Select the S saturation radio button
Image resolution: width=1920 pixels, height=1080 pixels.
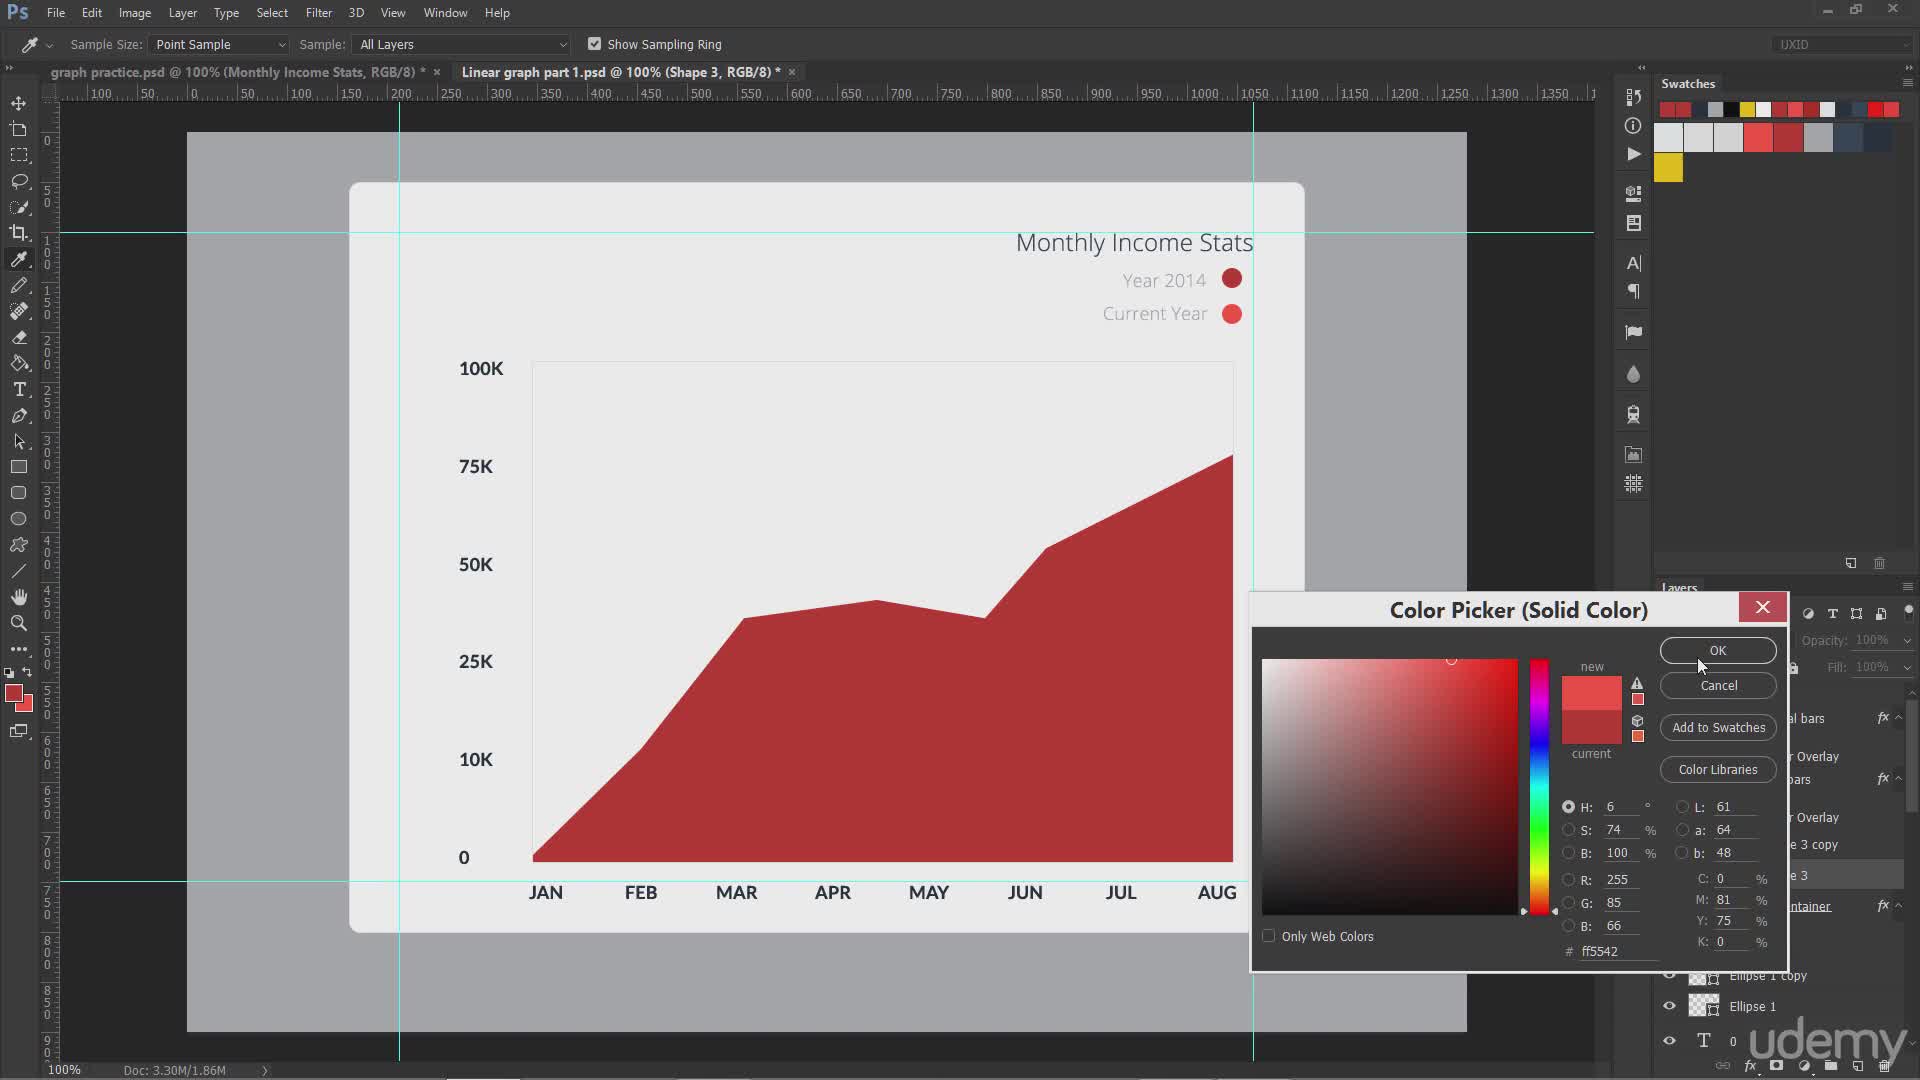(x=1568, y=830)
